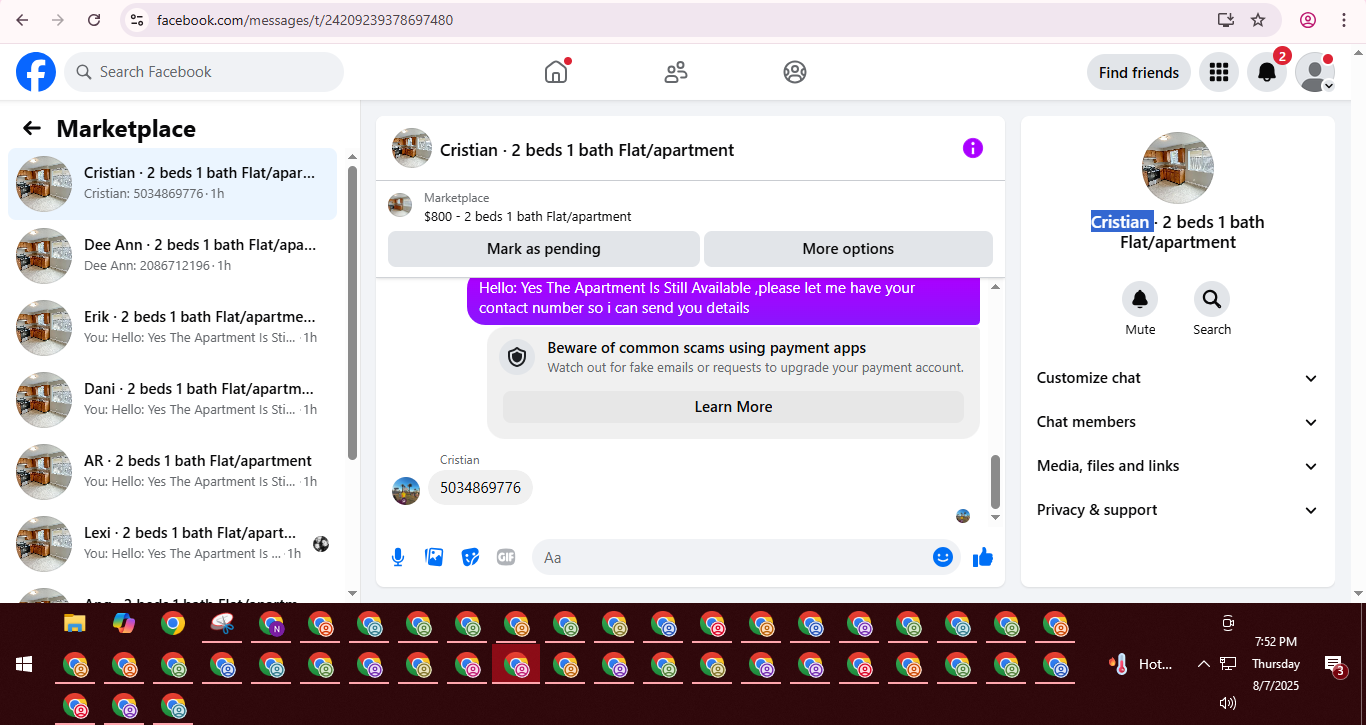
Task: Focus the Search Facebook field
Action: tap(204, 72)
